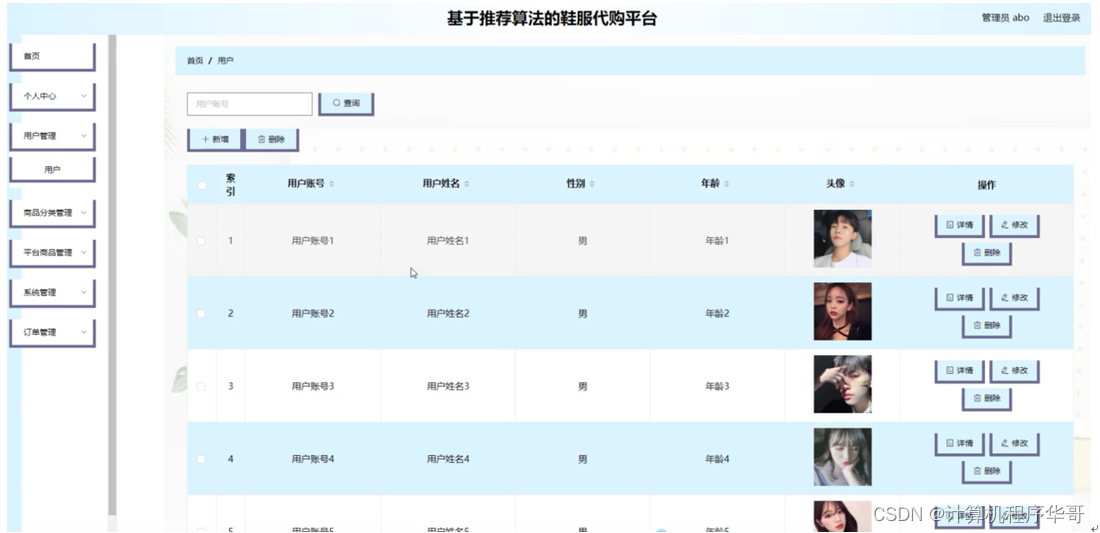Screen dimensions: 1100x533
Task: Expand the 用户管理 sidebar menu
Action: [52, 137]
